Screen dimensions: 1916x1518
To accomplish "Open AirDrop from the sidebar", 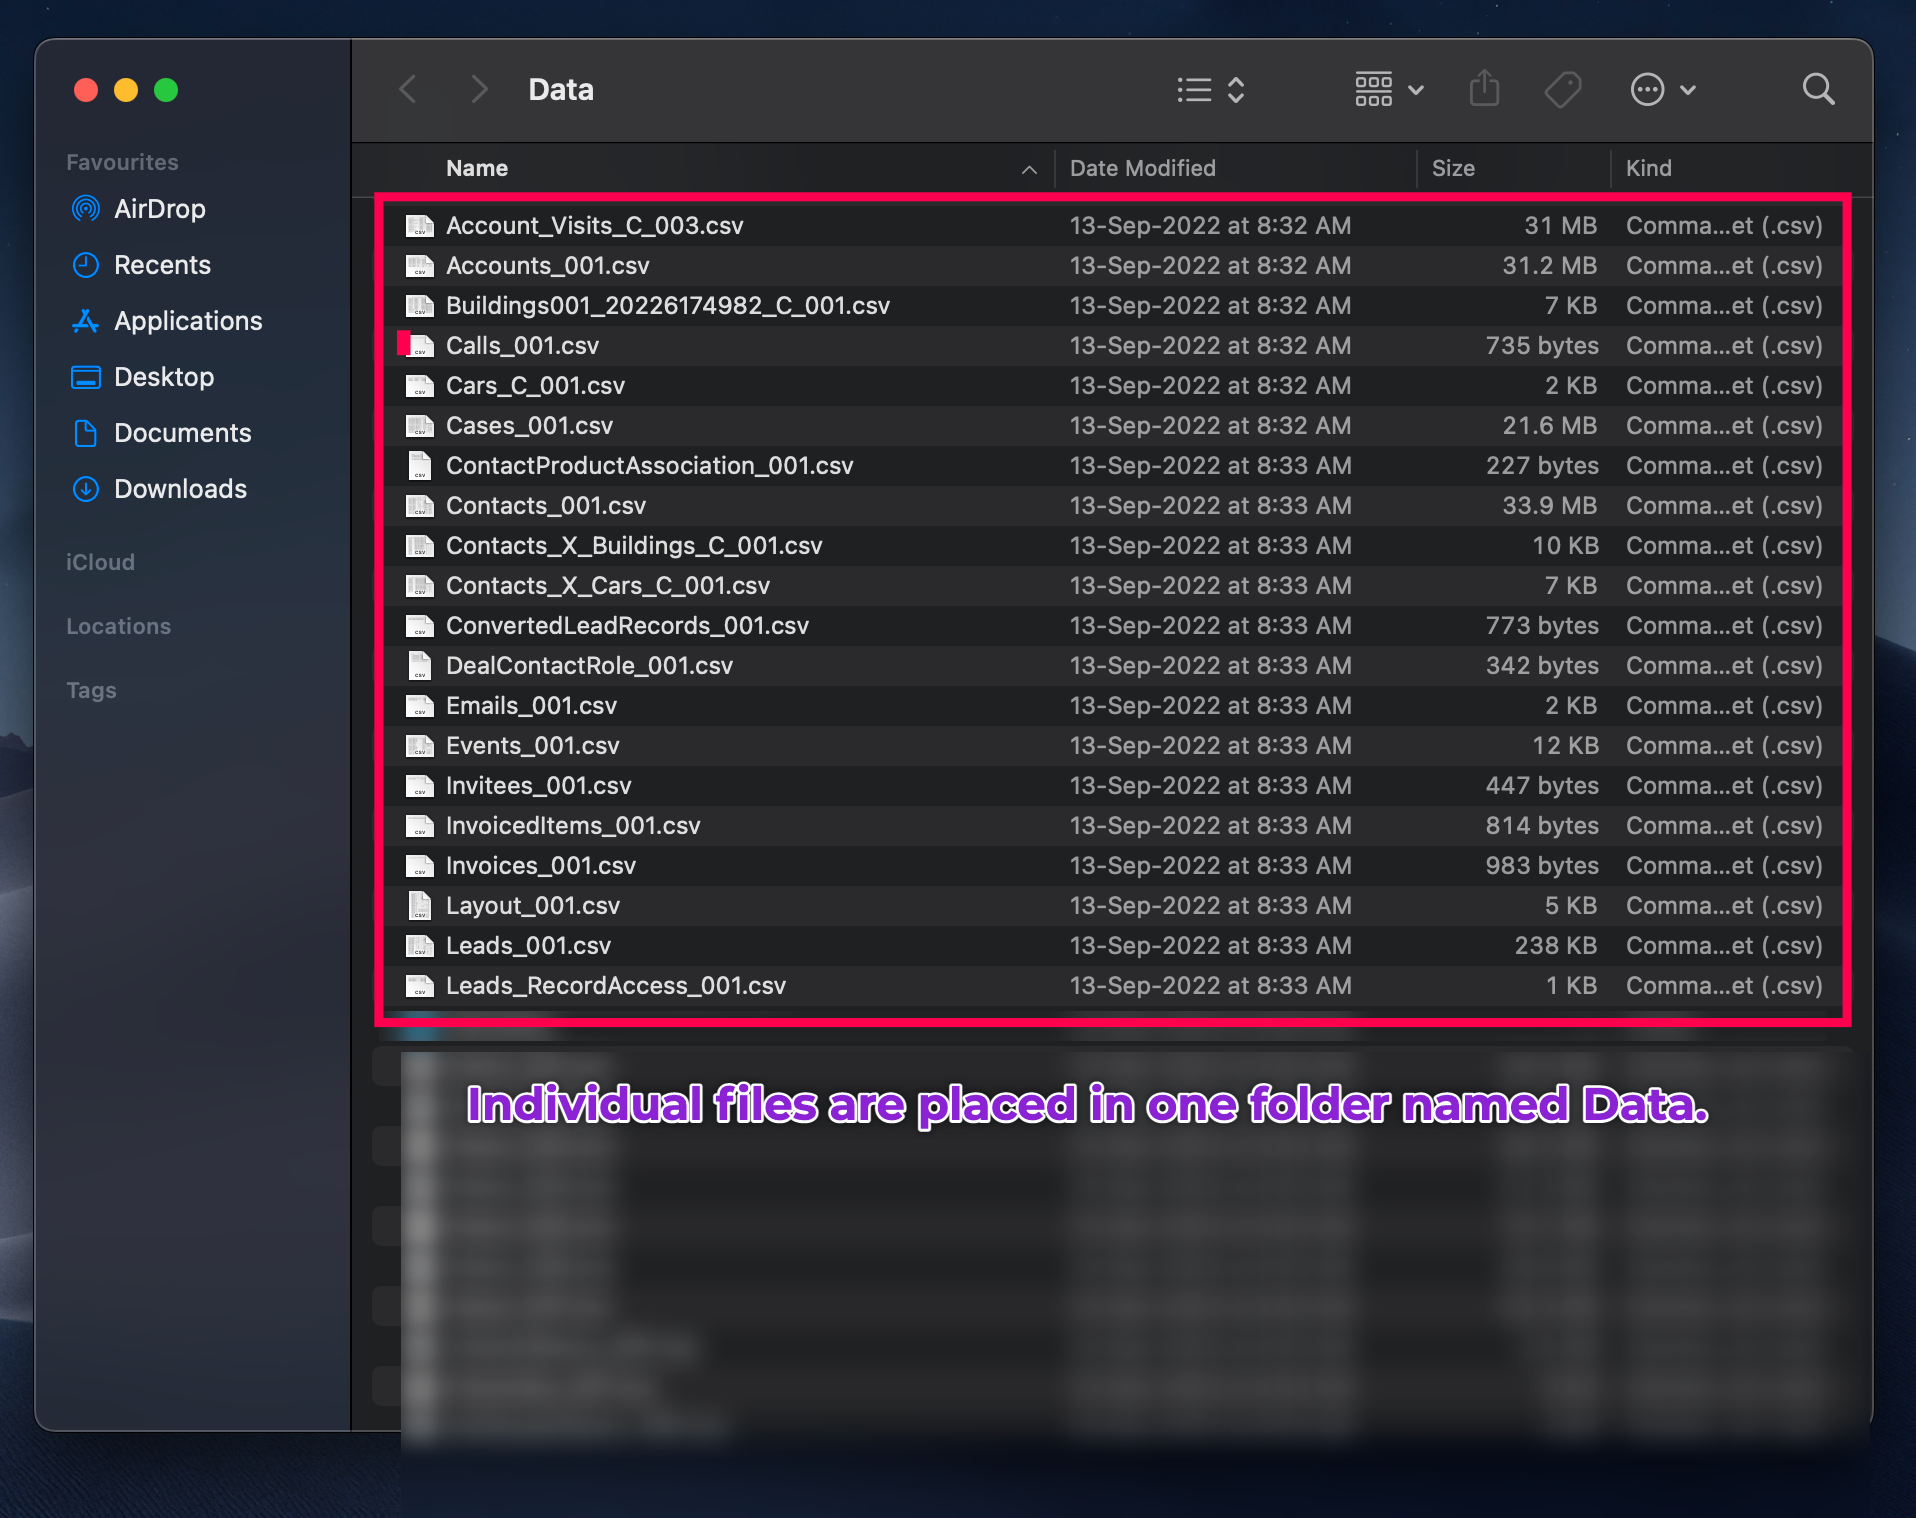I will click(x=159, y=209).
